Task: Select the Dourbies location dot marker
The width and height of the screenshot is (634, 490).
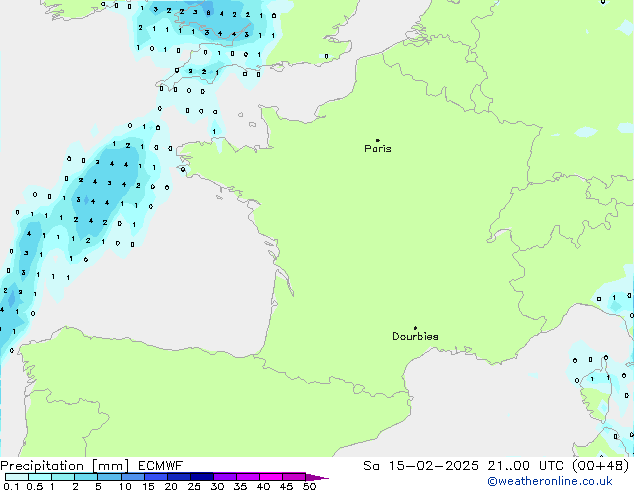Action: coord(415,328)
